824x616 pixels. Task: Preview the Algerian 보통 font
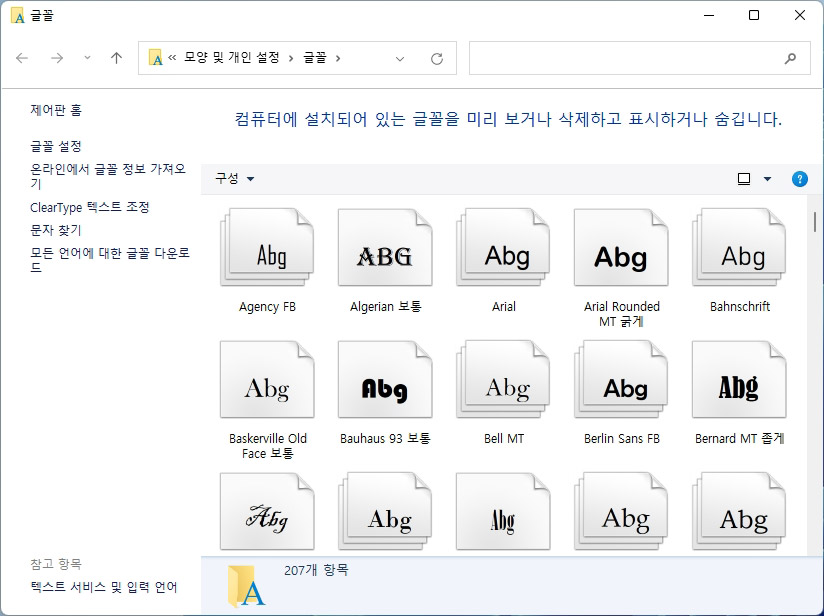pos(385,247)
